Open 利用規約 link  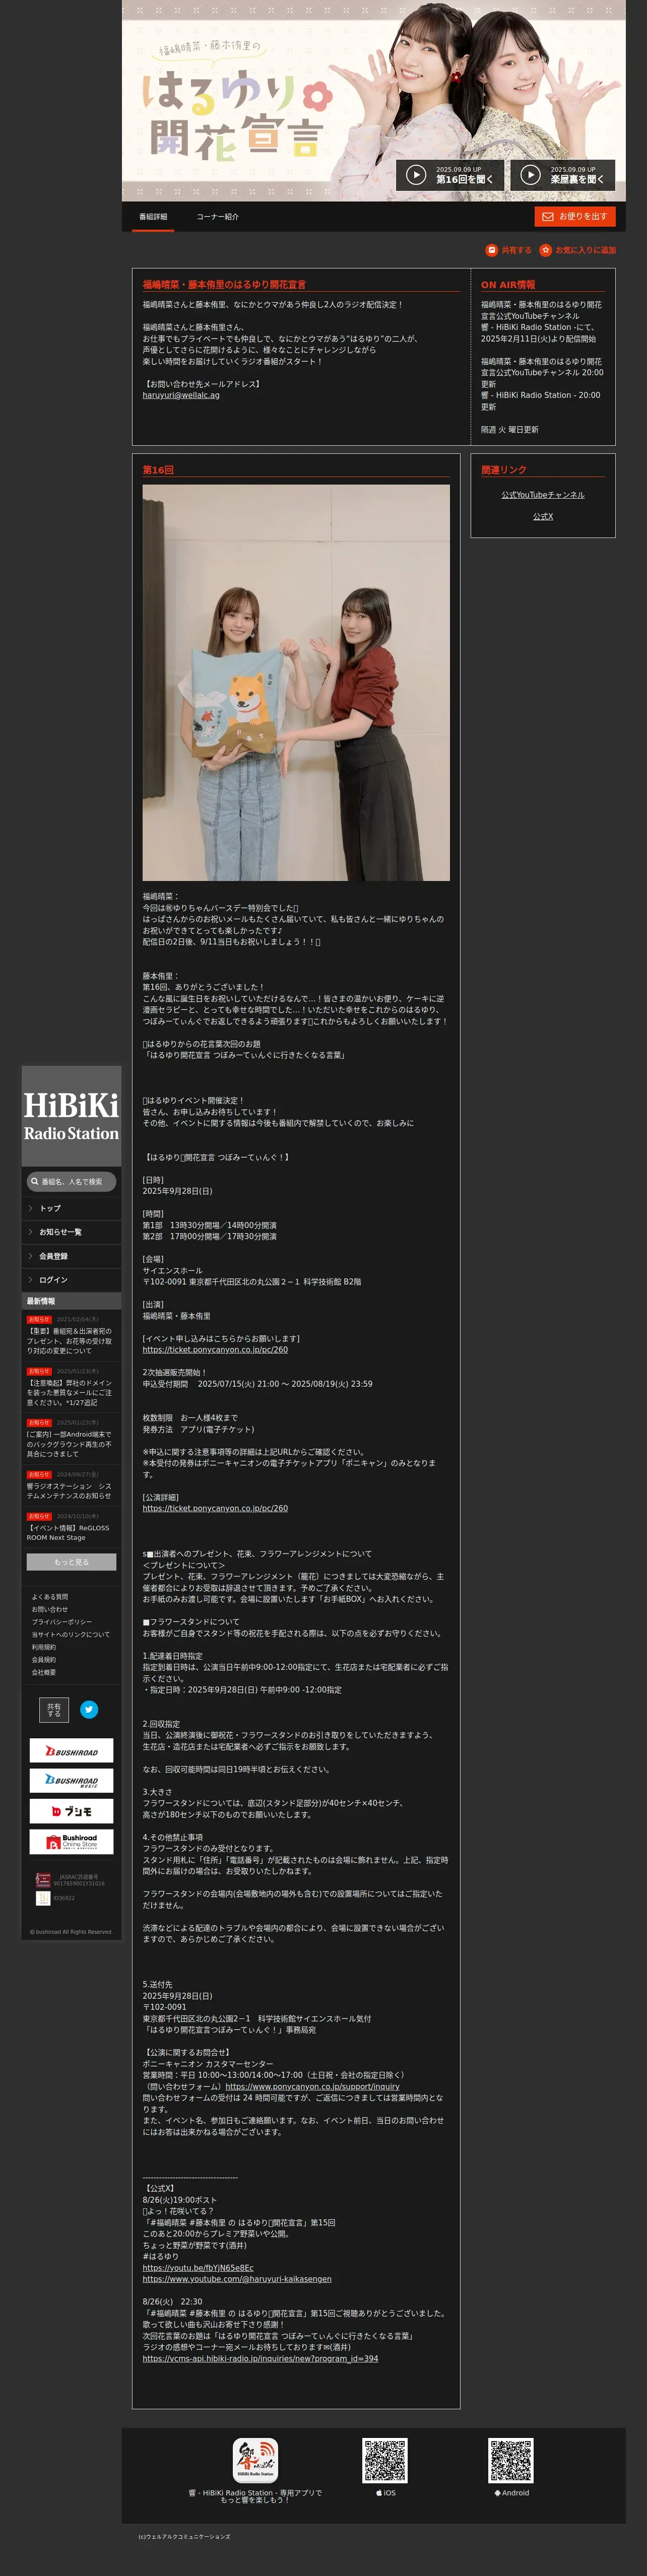[44, 1647]
